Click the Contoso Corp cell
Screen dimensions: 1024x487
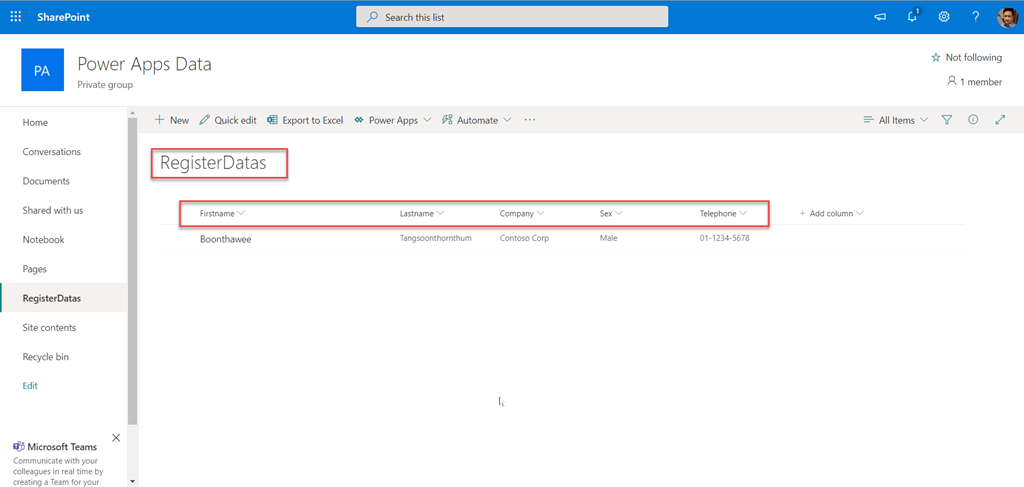coord(524,238)
